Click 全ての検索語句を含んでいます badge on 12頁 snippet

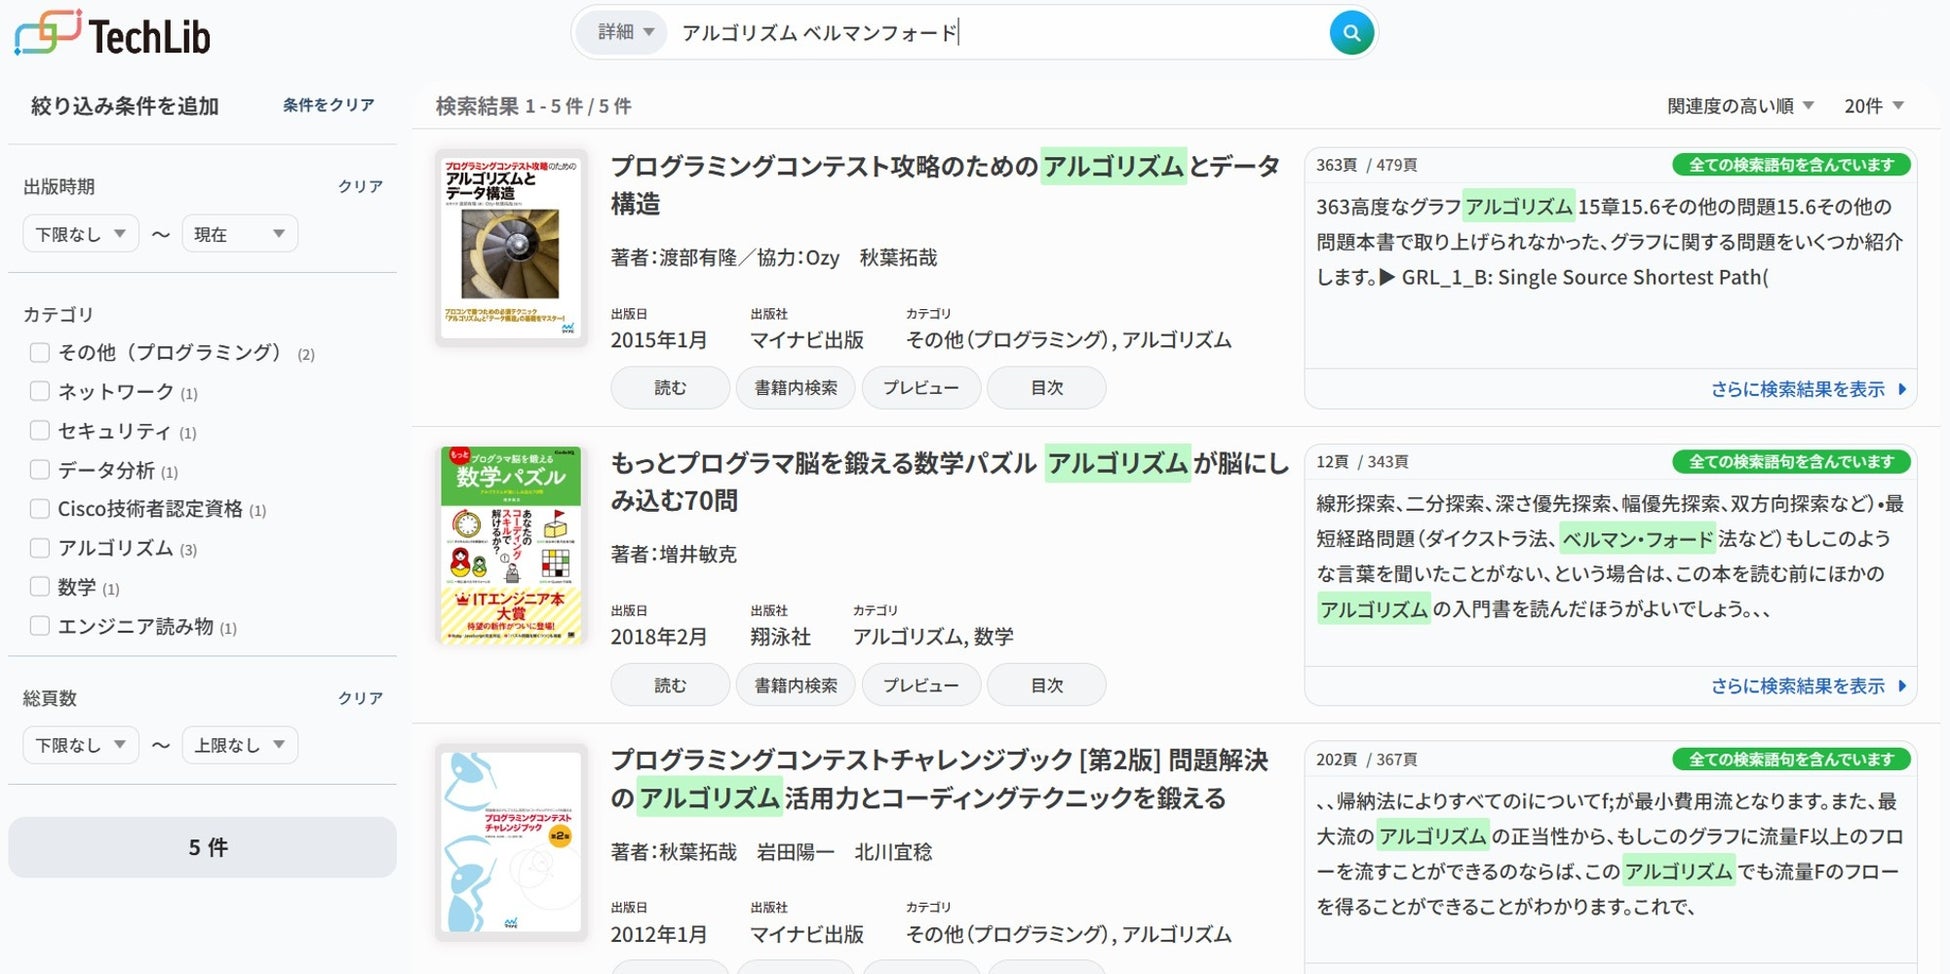tap(1791, 462)
